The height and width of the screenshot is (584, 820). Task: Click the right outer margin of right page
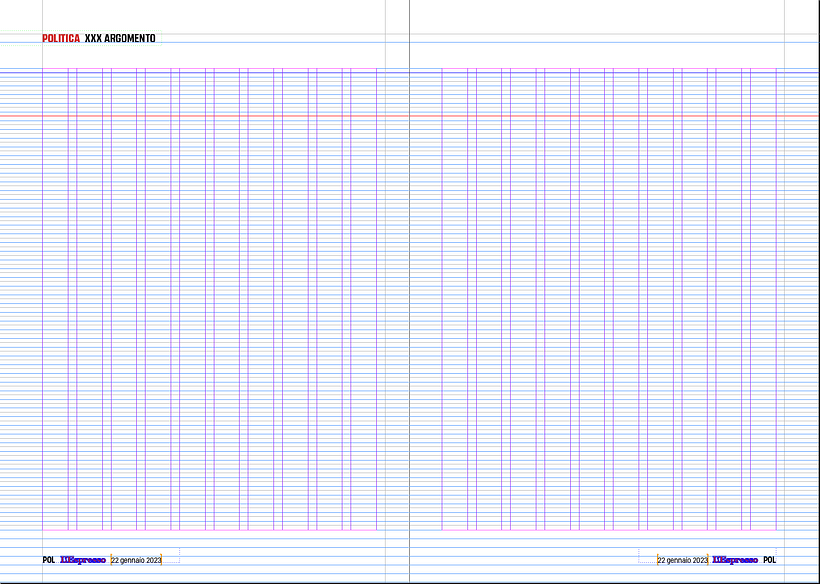(x=800, y=300)
